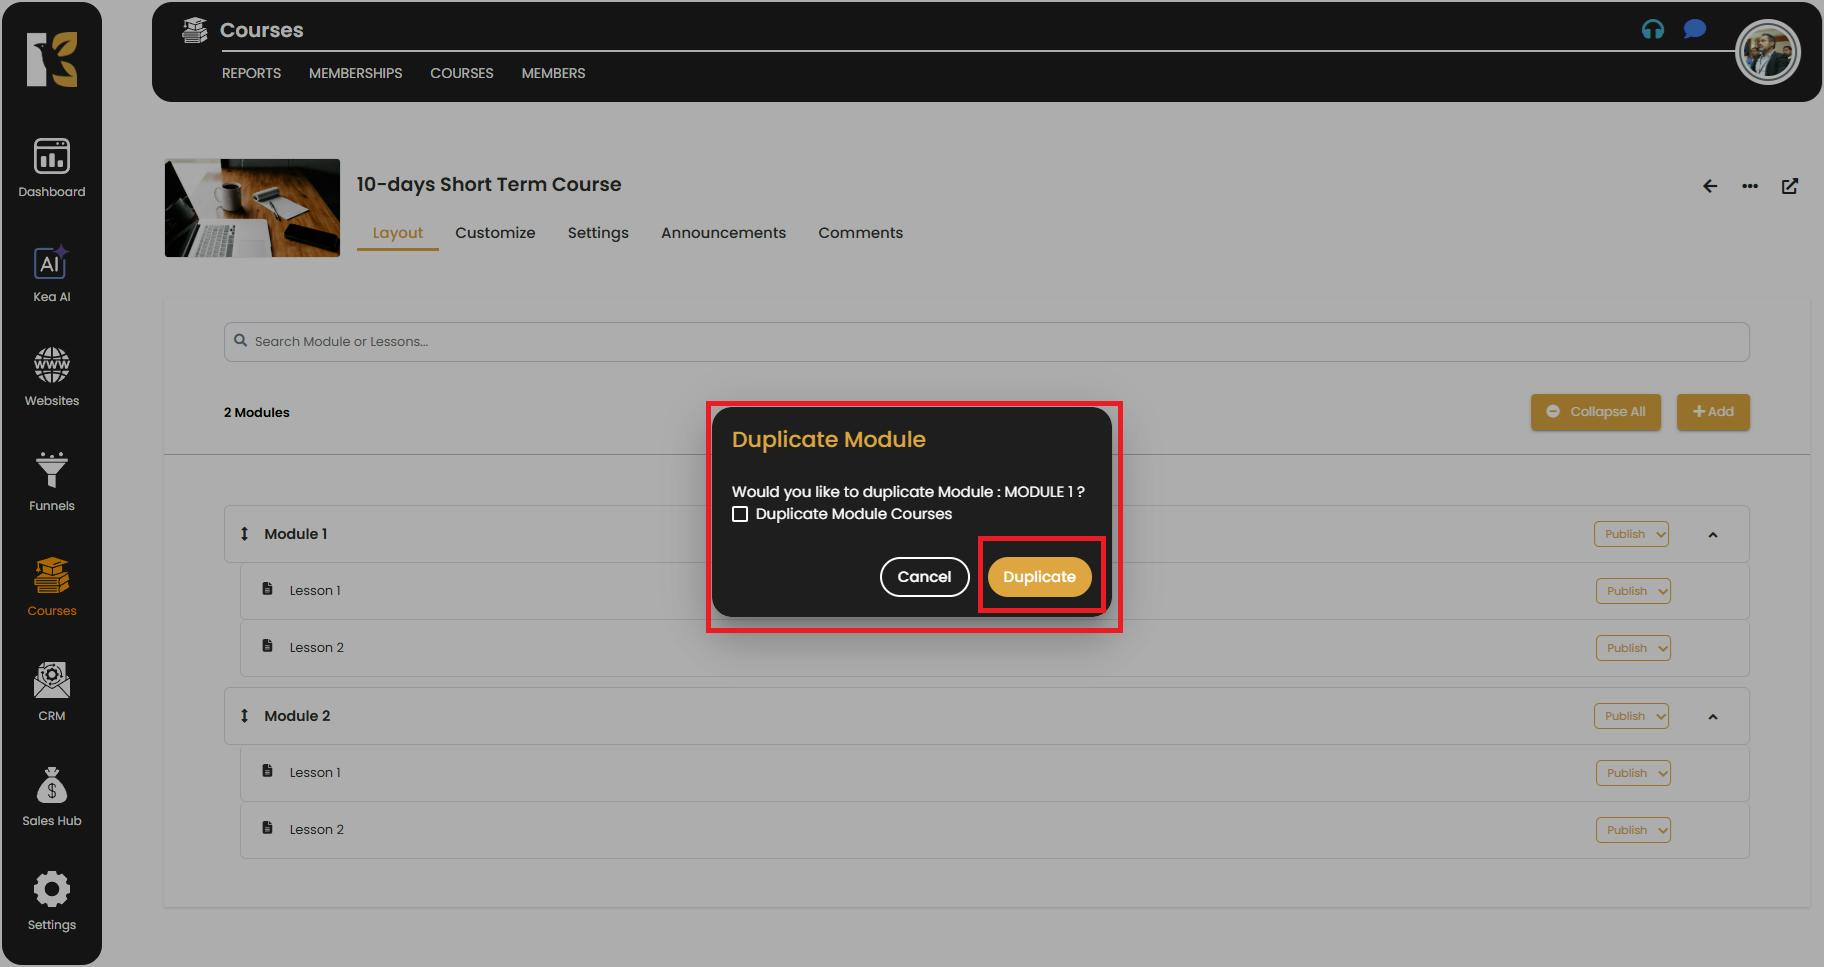
Task: Open the MEMBERSHIPS menu item
Action: [355, 73]
